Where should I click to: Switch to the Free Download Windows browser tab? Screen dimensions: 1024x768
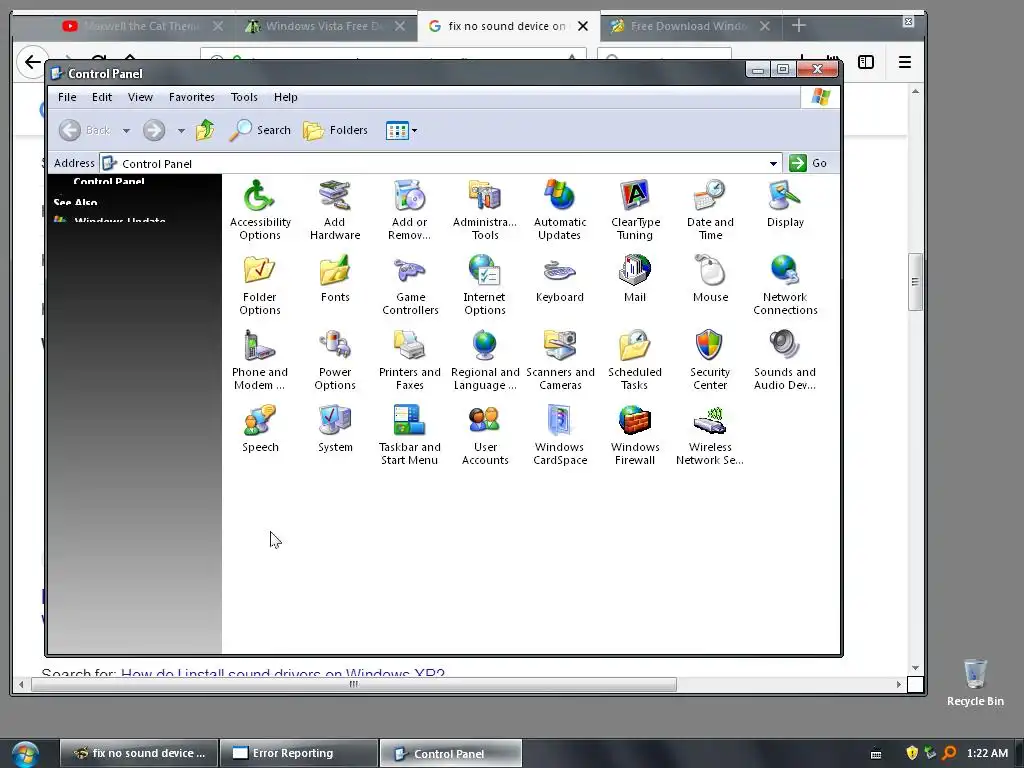(689, 26)
